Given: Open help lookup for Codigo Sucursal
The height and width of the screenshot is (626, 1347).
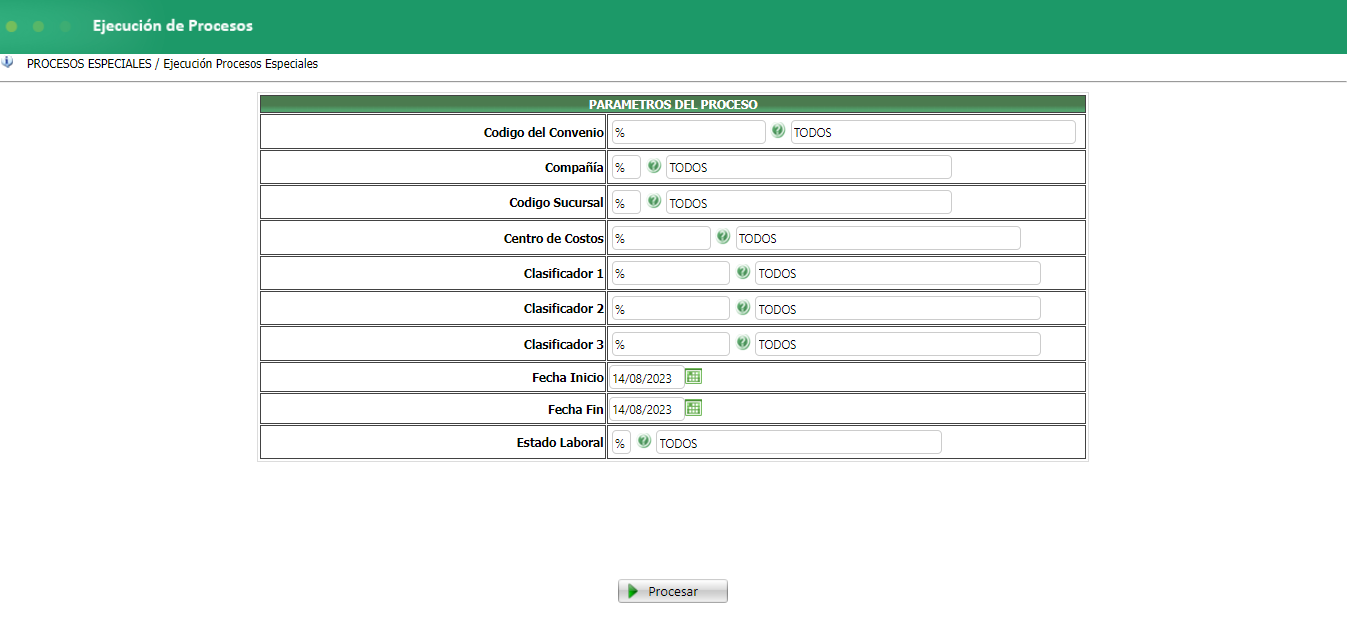Looking at the screenshot, I should (x=654, y=201).
